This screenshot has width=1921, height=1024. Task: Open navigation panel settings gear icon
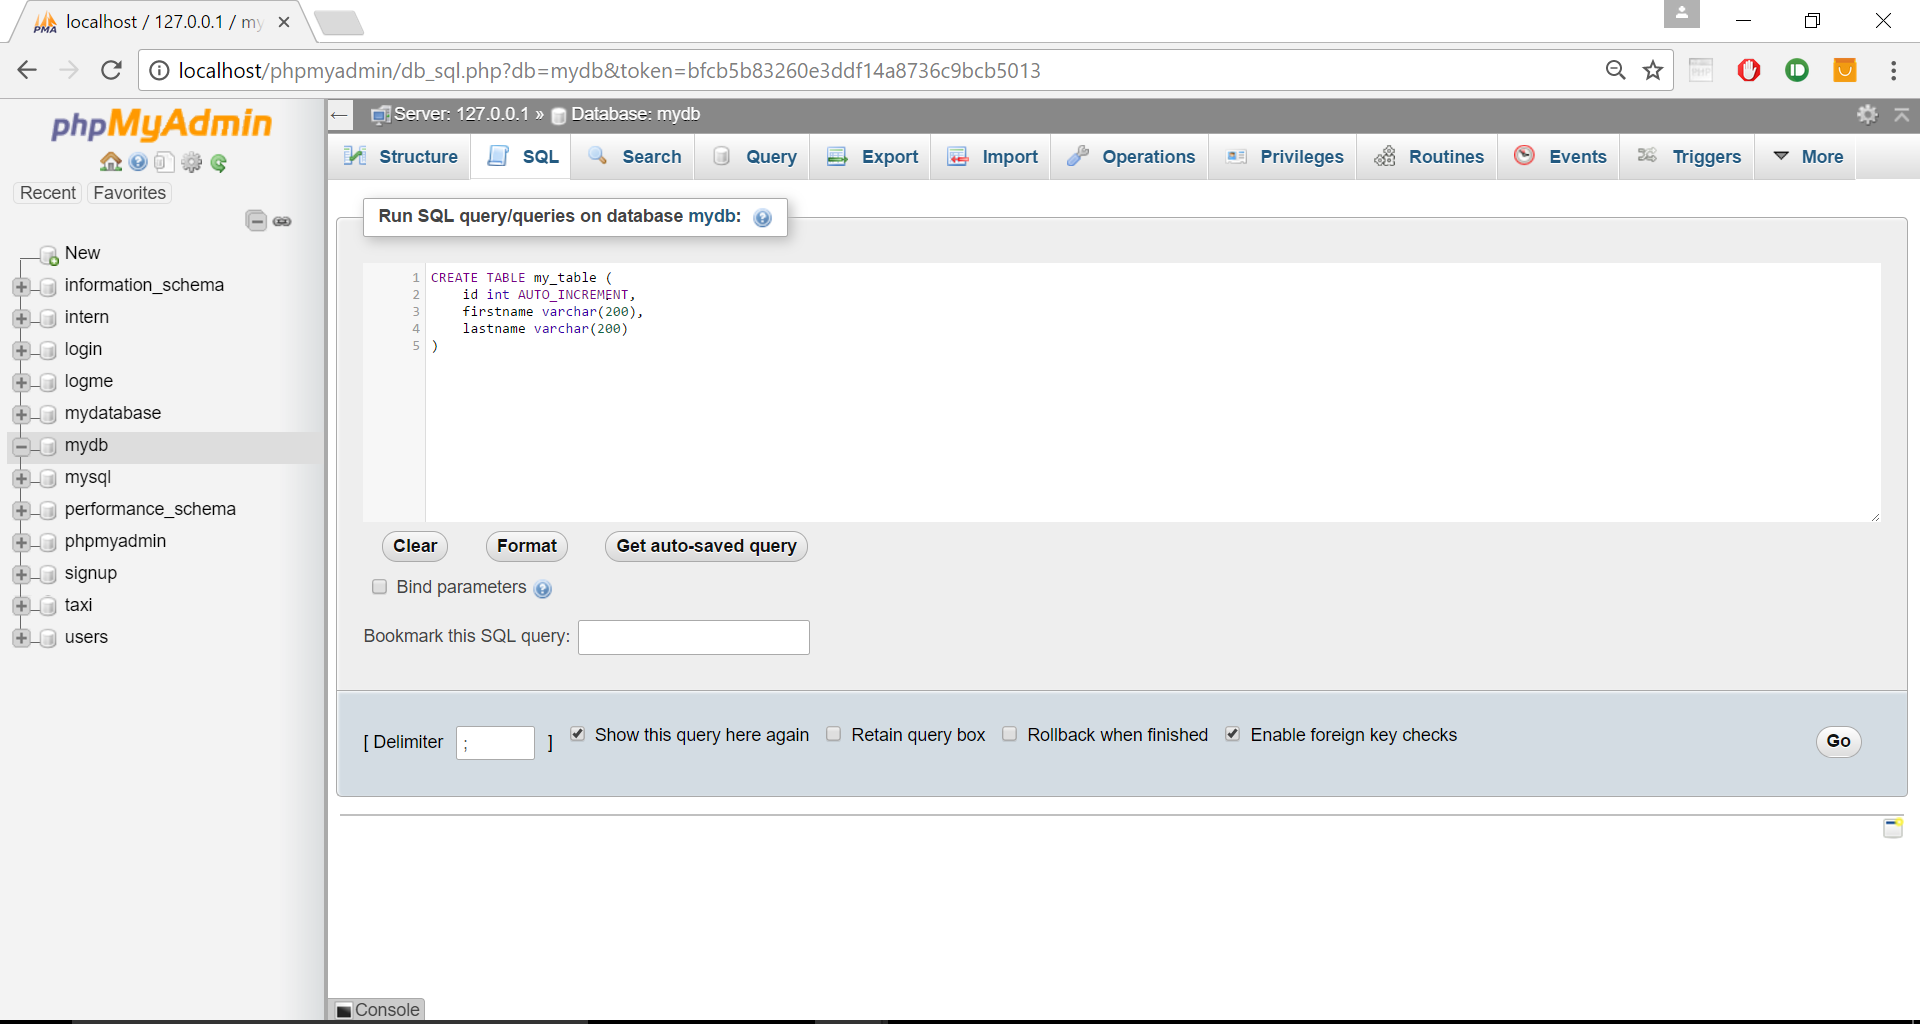coord(191,162)
